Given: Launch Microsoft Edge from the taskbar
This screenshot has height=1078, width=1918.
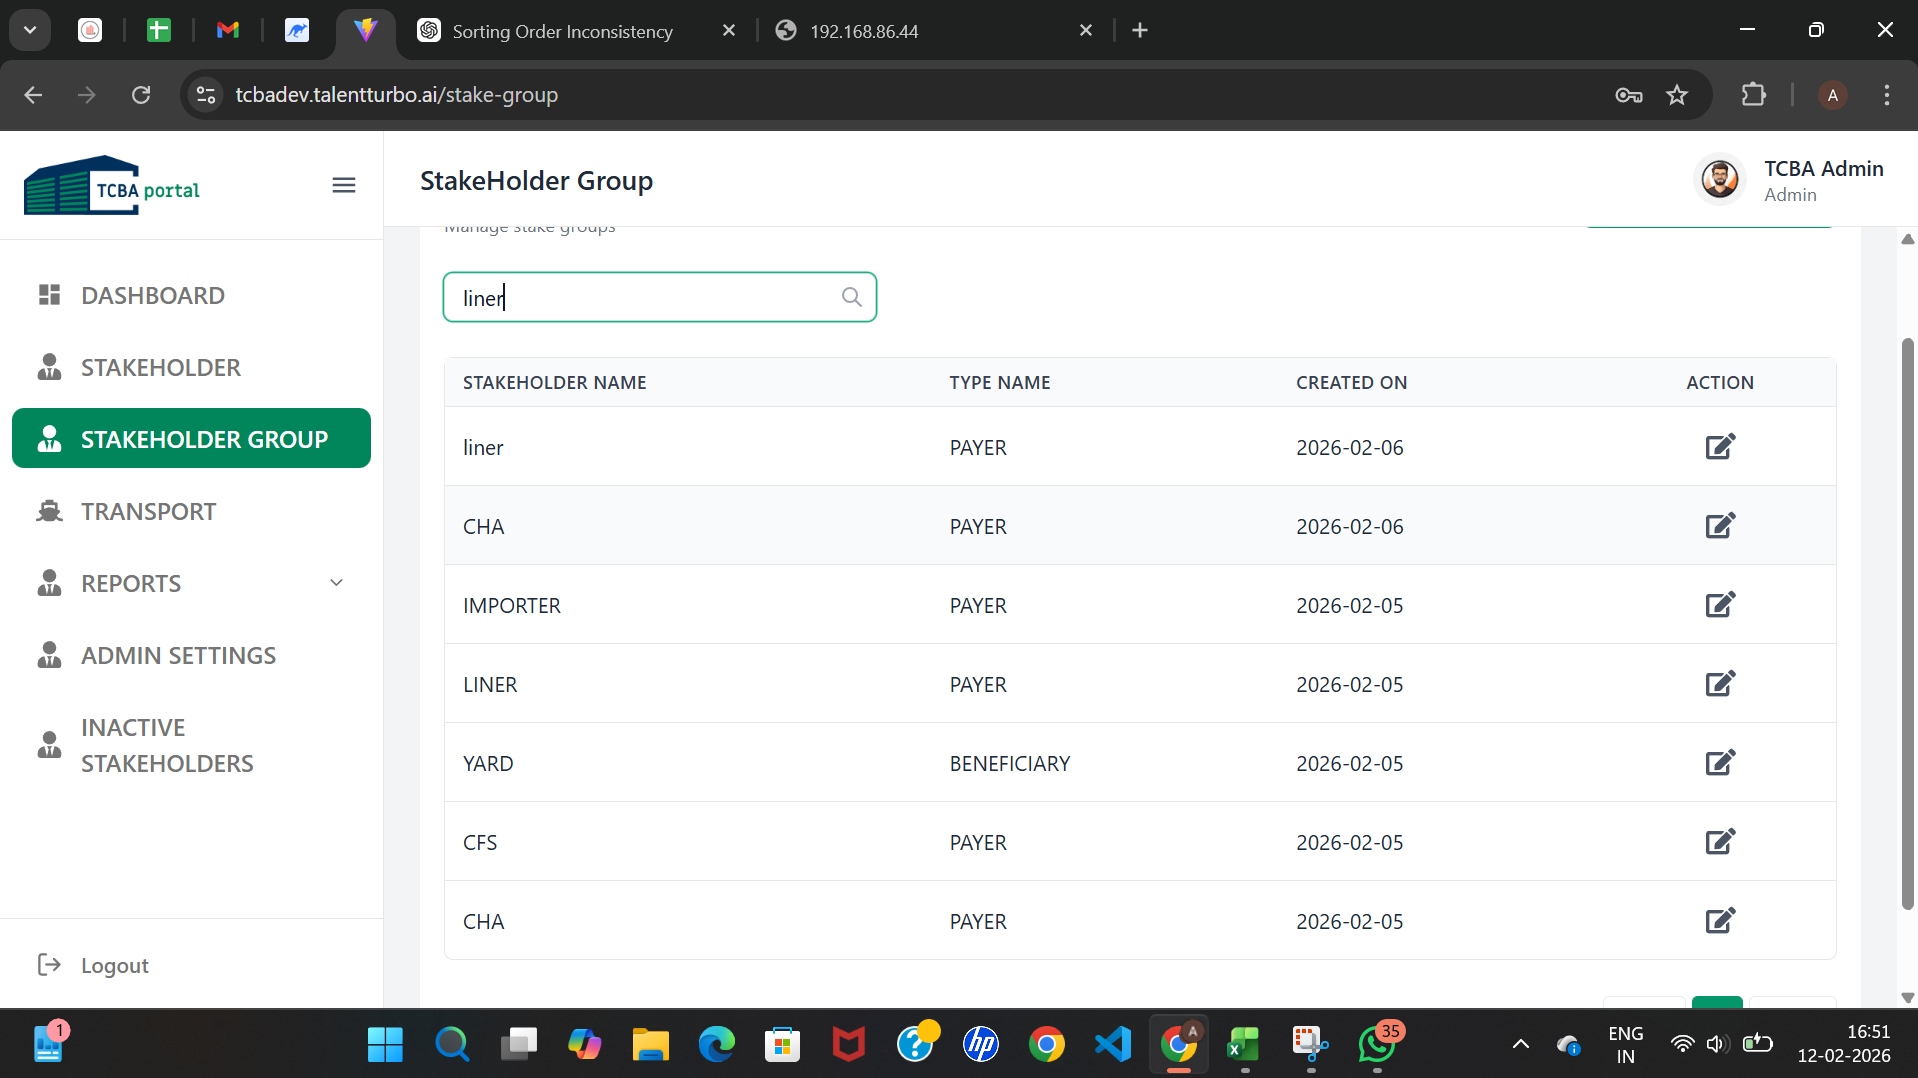Looking at the screenshot, I should click(716, 1045).
